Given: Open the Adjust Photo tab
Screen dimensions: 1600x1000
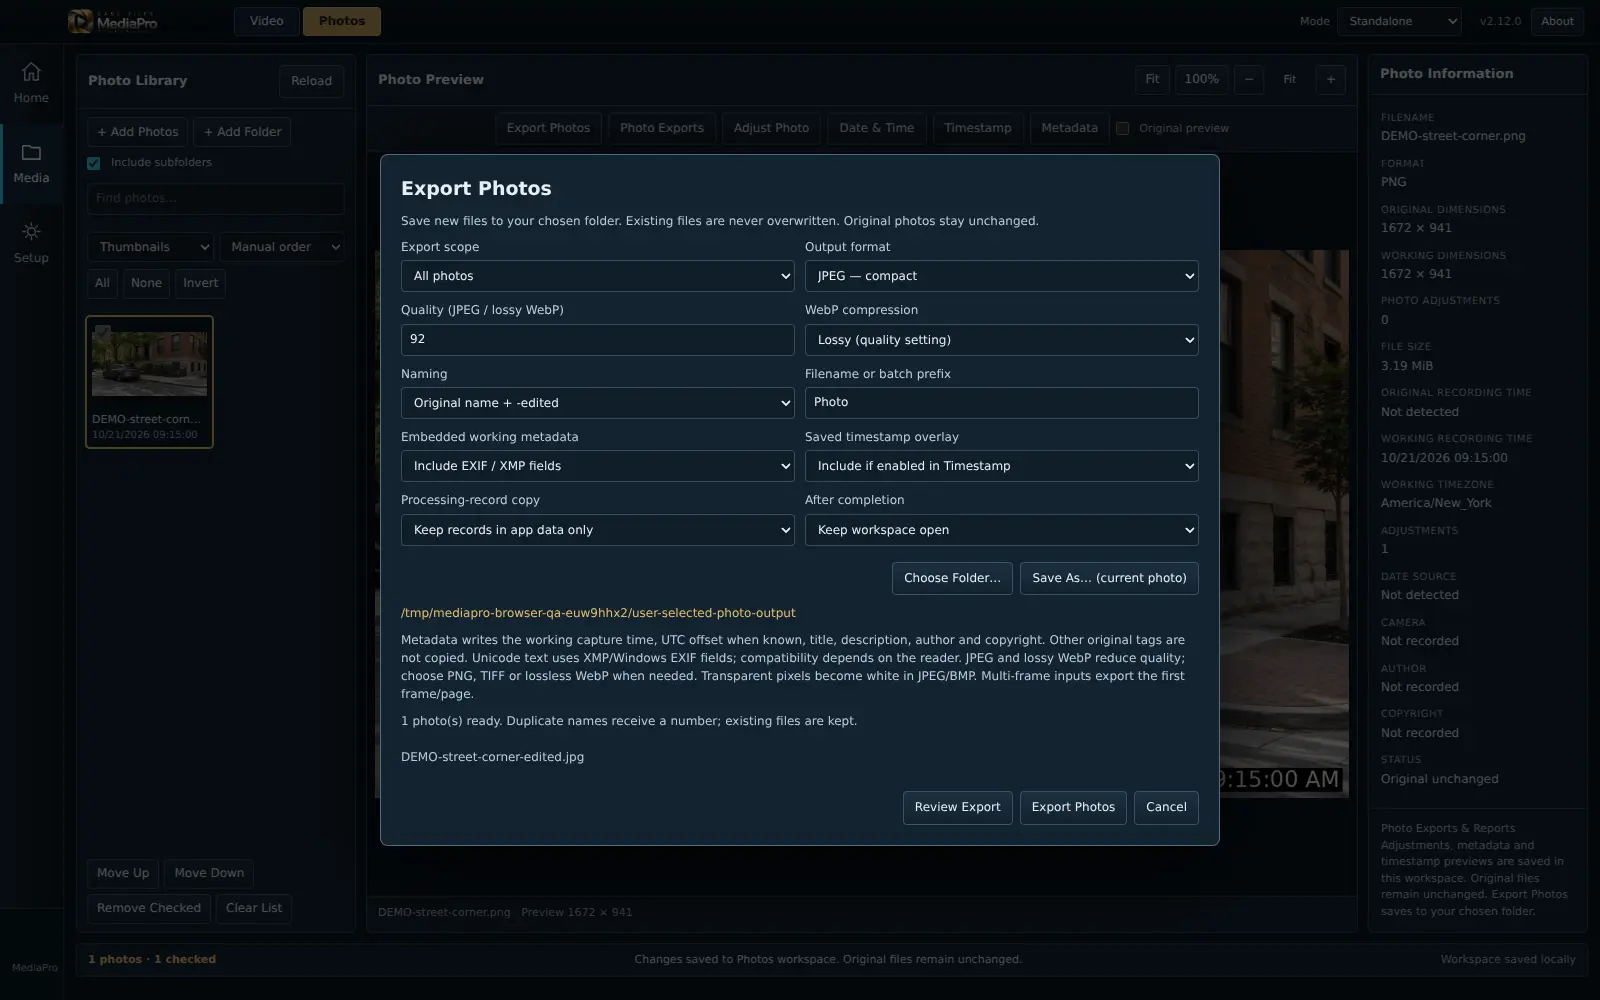Looking at the screenshot, I should point(771,128).
